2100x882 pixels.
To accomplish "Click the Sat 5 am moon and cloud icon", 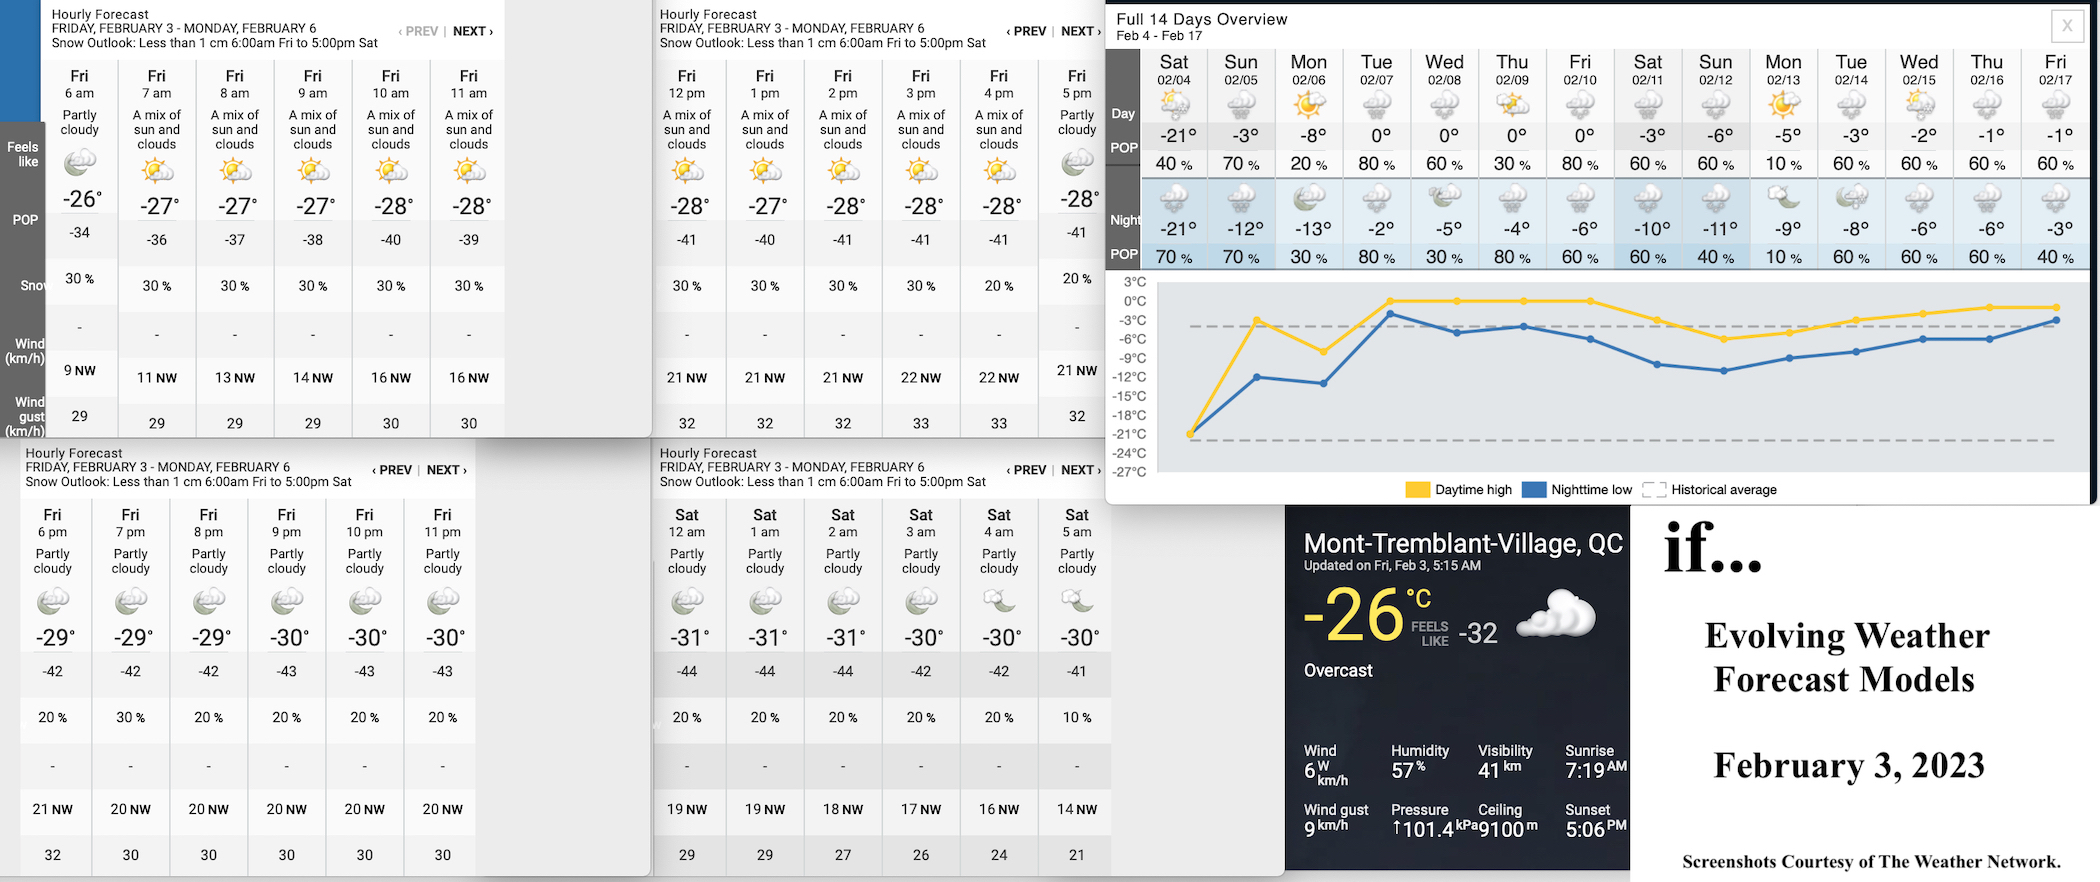I will [x=1077, y=602].
